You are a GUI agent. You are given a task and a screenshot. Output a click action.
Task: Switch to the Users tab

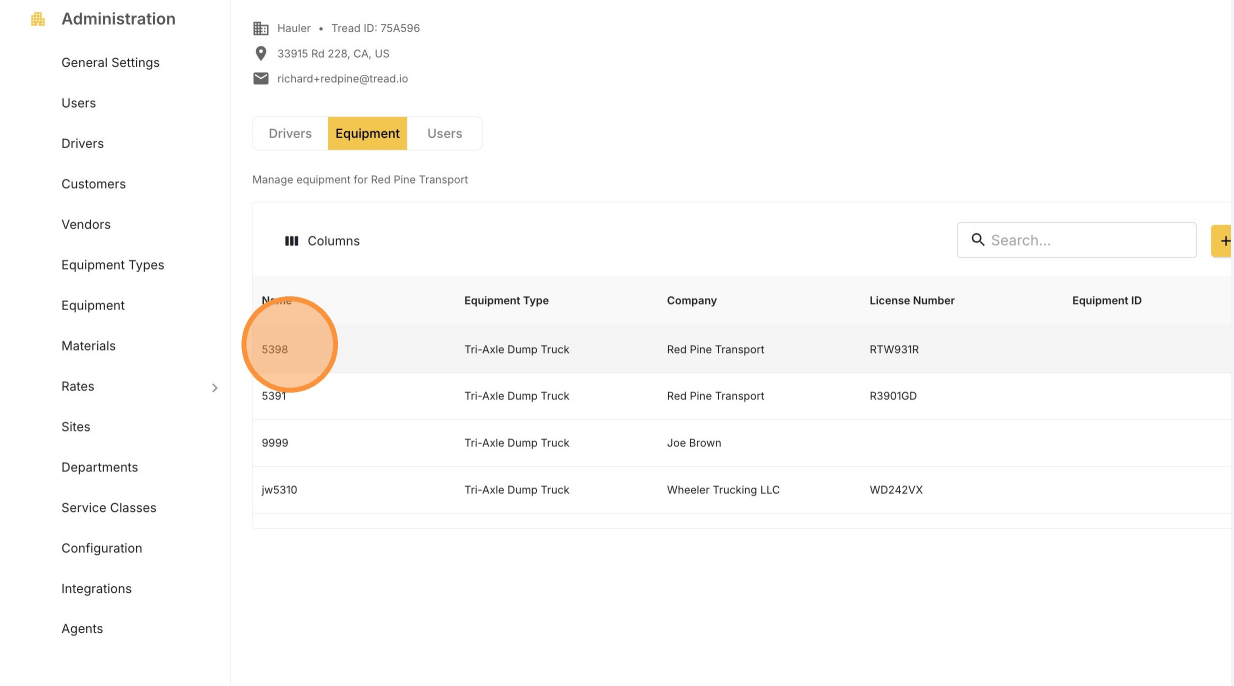click(x=445, y=133)
